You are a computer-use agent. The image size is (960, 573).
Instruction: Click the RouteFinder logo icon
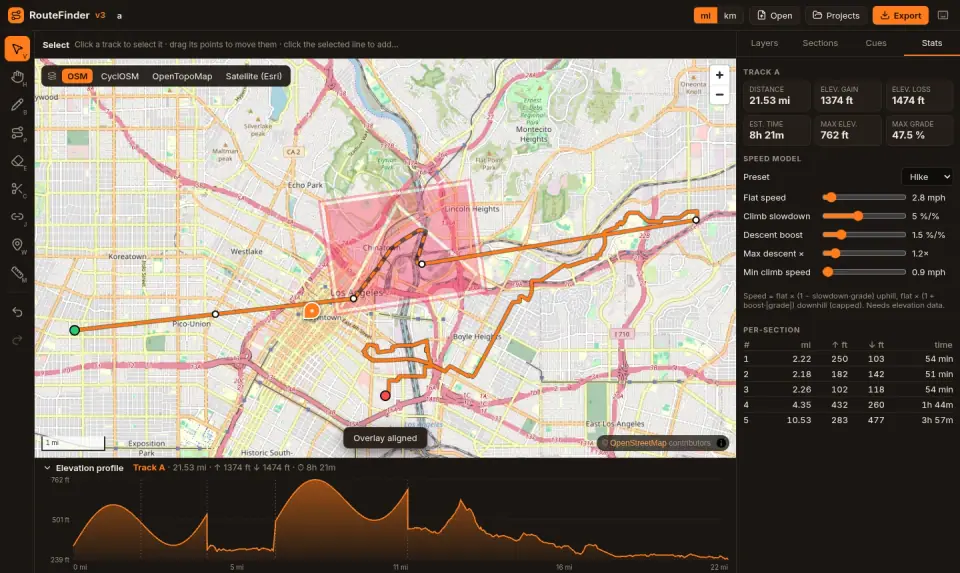point(16,15)
